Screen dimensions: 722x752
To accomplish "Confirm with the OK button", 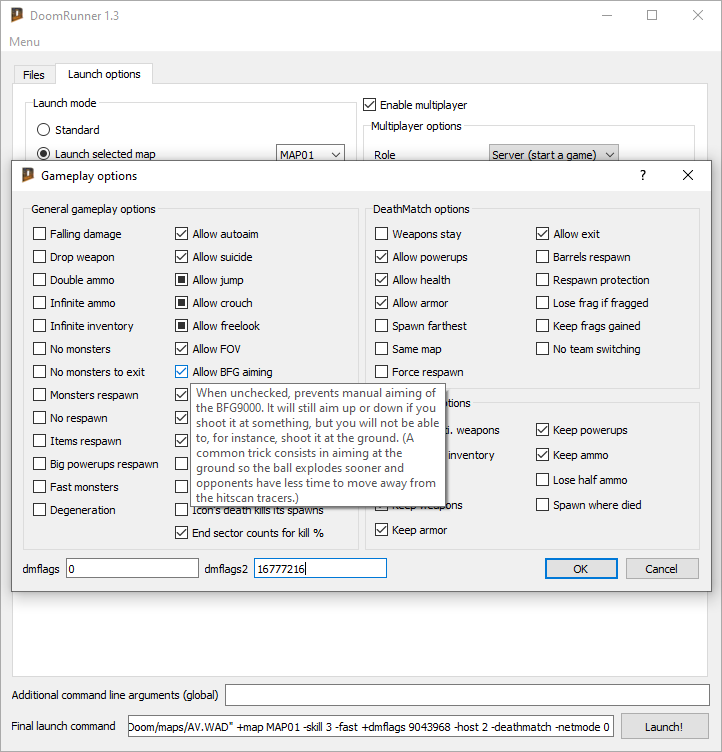I will coord(581,568).
